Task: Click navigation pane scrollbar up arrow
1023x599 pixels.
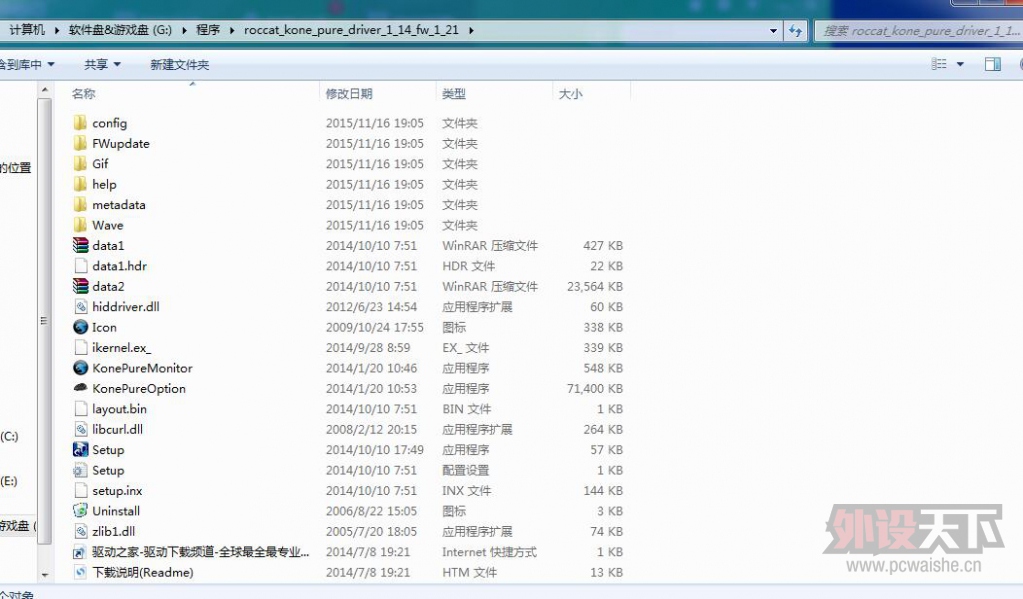Action: pyautogui.click(x=44, y=89)
